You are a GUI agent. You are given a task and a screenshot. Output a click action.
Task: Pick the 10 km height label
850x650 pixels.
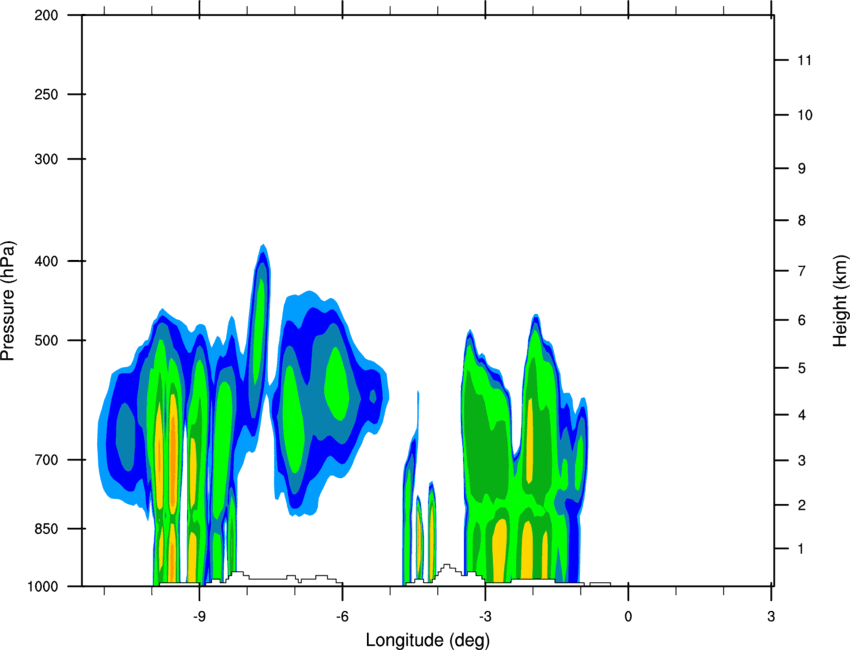pos(805,115)
